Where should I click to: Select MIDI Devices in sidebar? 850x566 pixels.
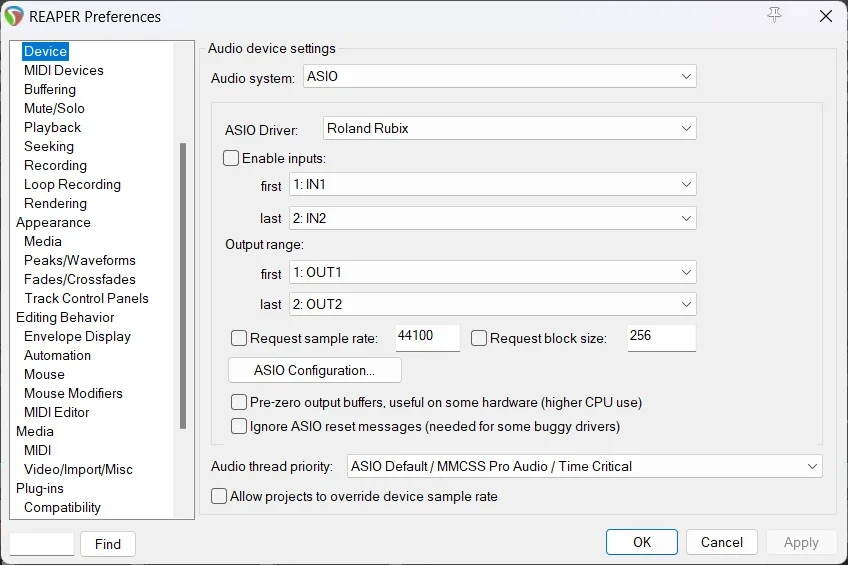(63, 70)
